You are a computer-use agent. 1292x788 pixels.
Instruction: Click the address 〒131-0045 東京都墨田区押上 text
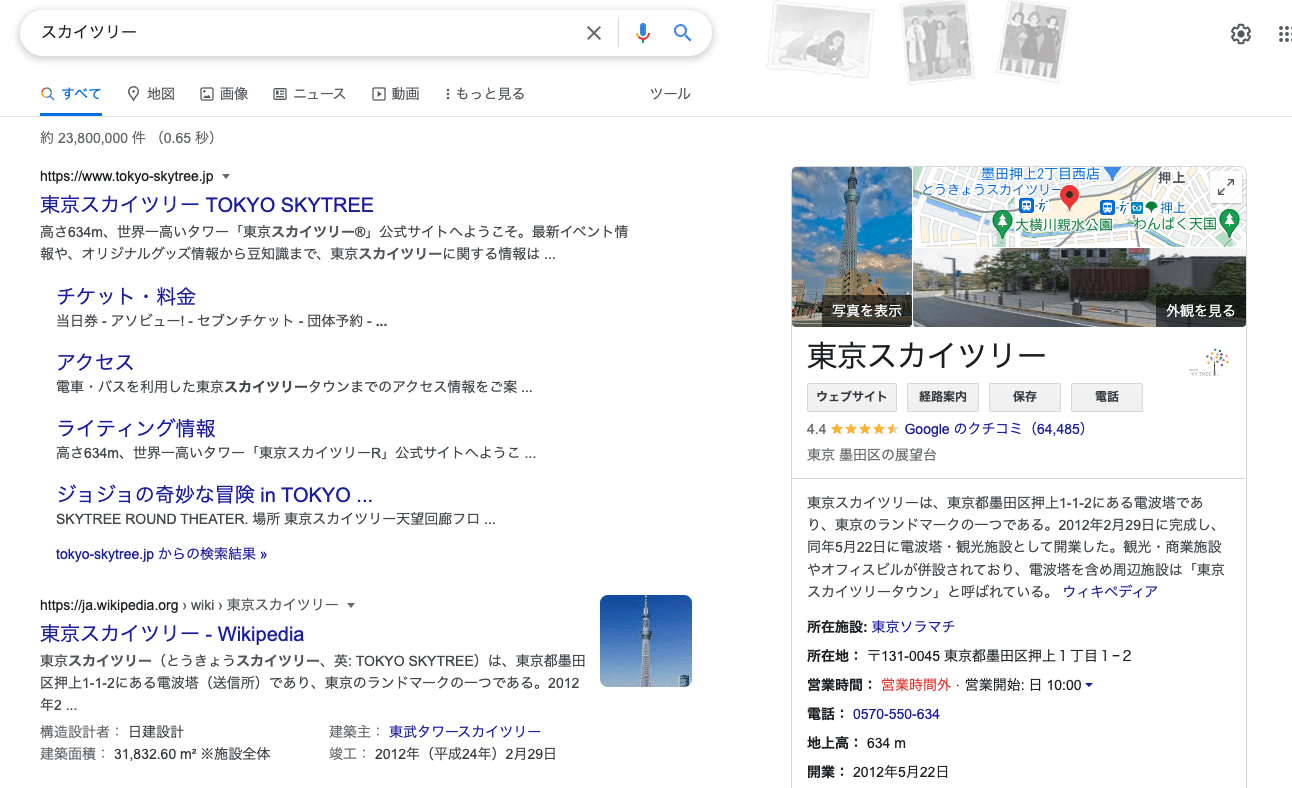(x=999, y=656)
